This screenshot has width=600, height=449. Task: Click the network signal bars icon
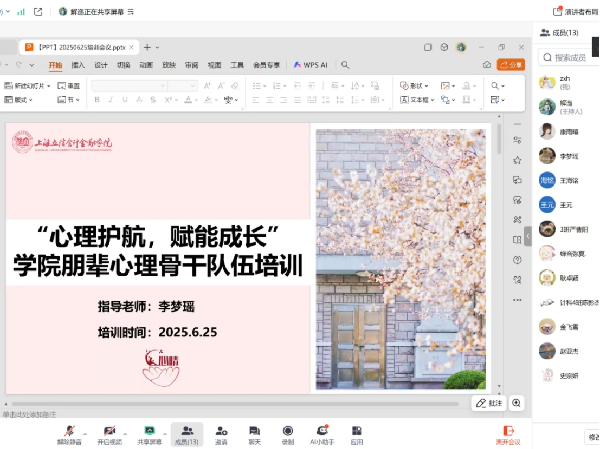[x=21, y=12]
